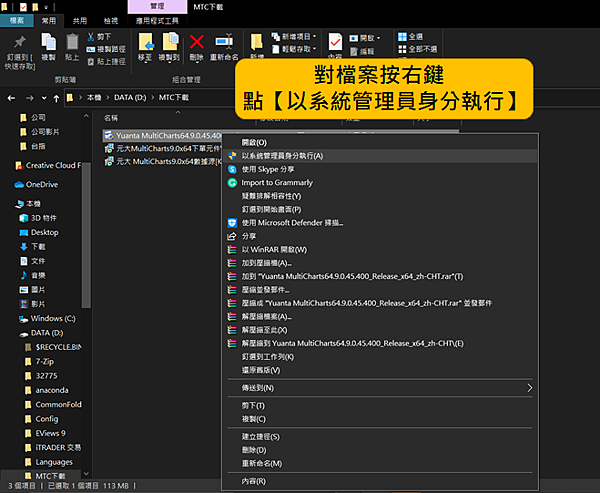Select Desktop in navigation pane
The image size is (600, 493).
point(39,232)
